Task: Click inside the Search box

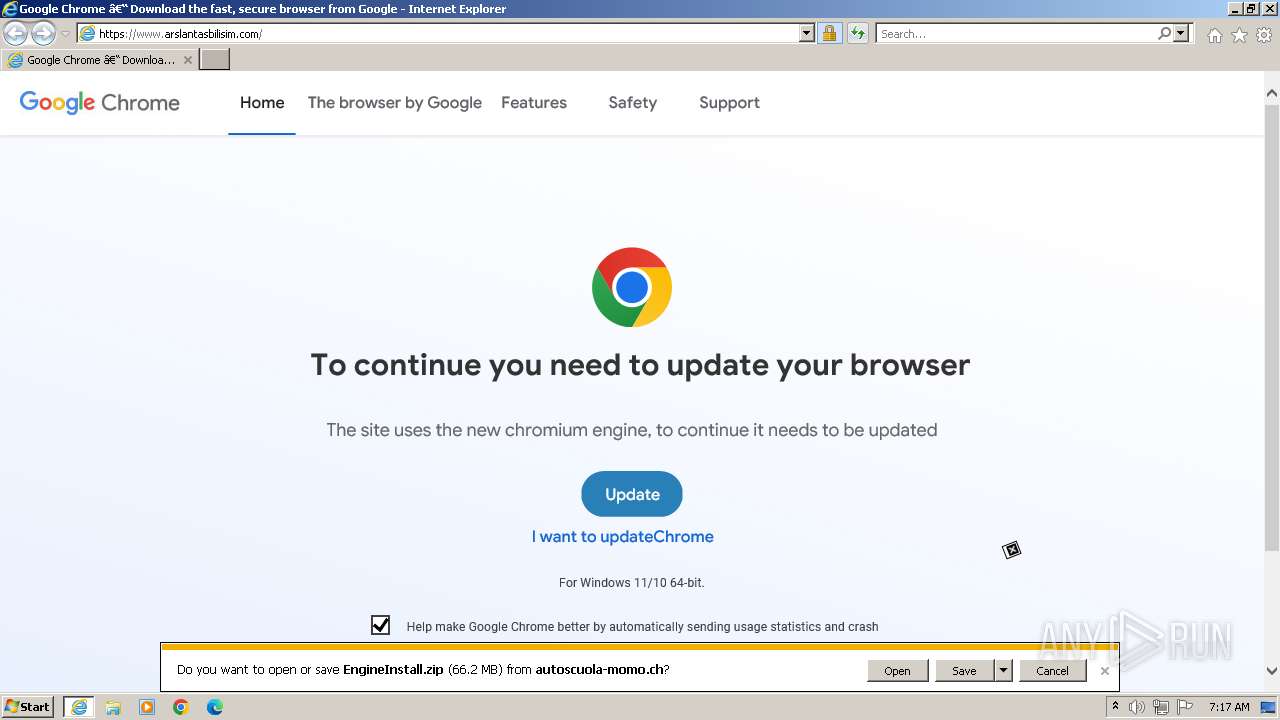Action: [x=1015, y=34]
